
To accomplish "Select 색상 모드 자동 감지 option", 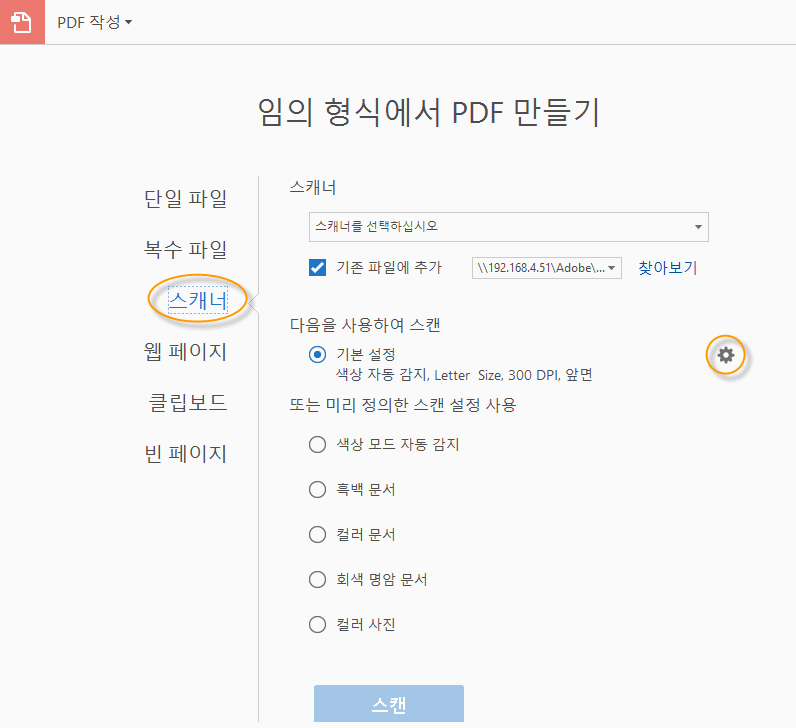I will (x=318, y=444).
